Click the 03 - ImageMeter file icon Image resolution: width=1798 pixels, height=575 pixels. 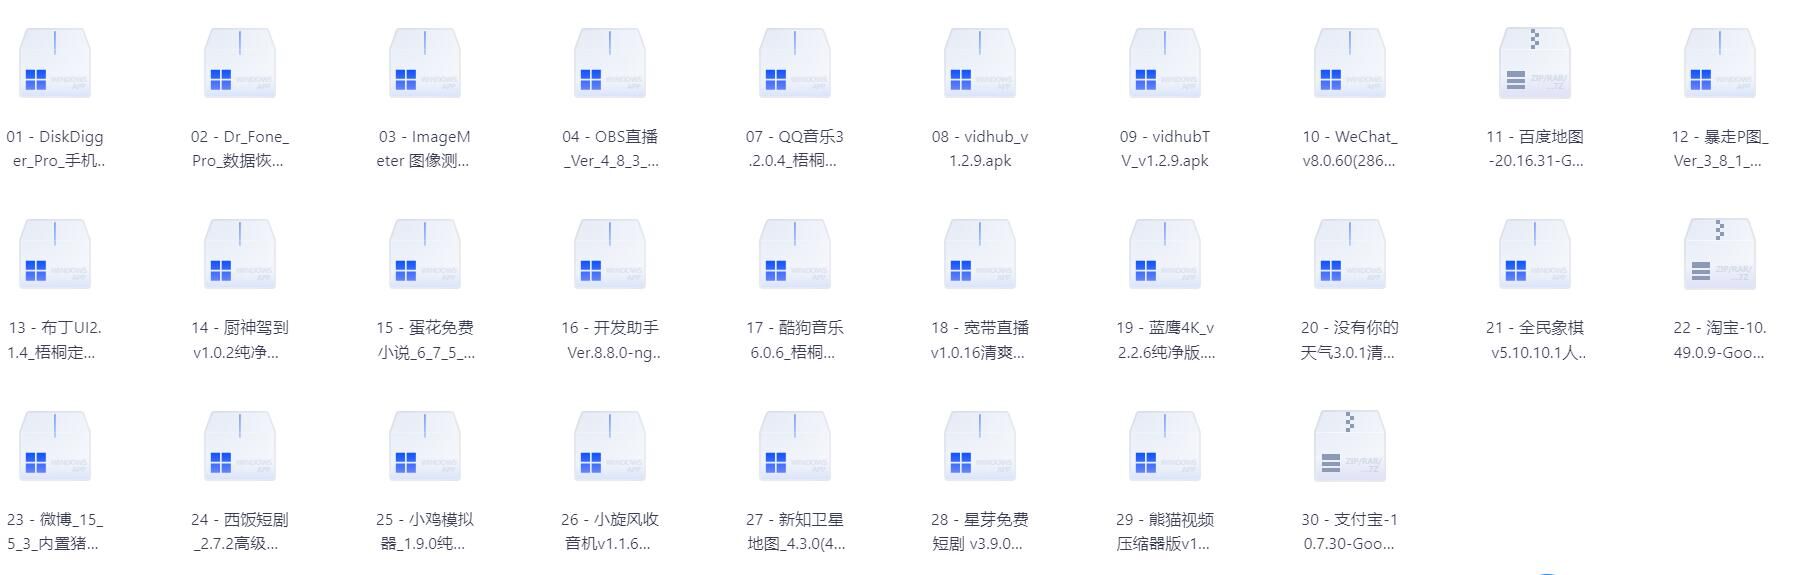coord(425,64)
